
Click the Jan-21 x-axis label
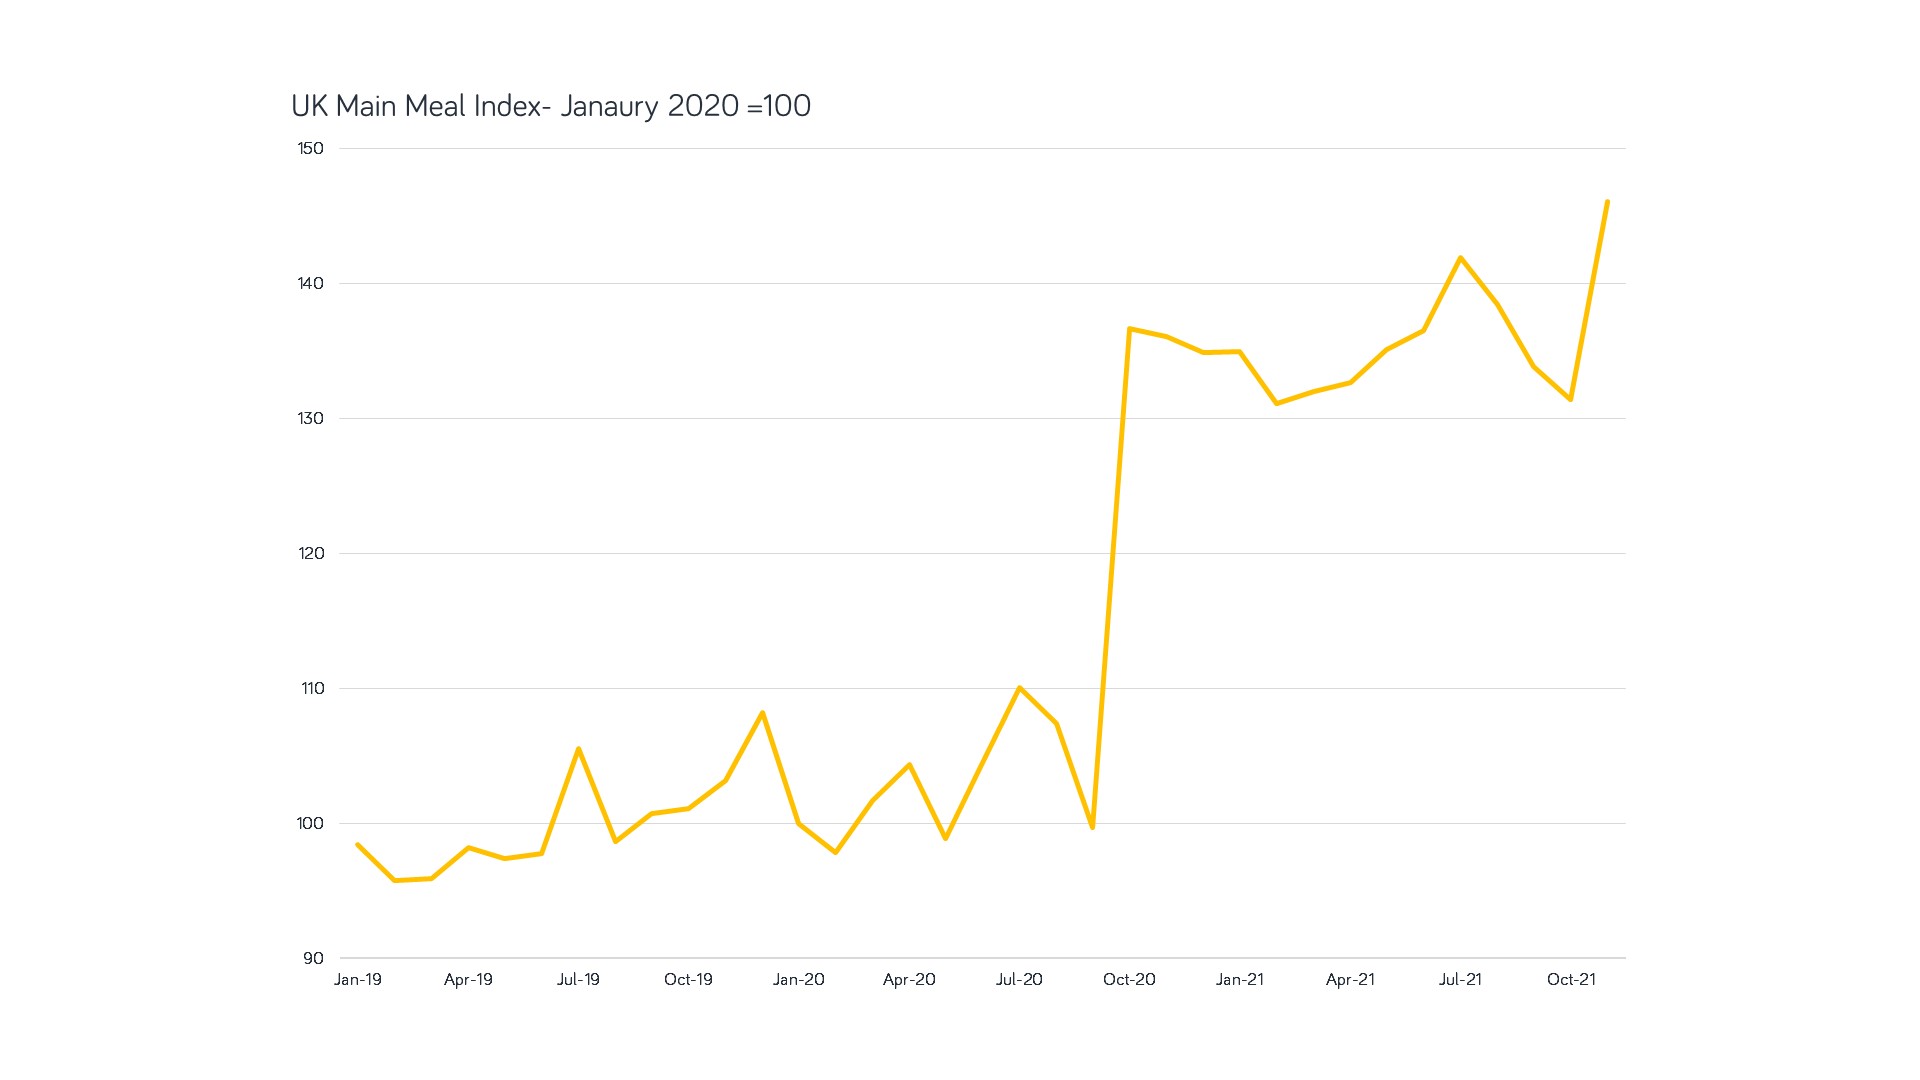(1240, 979)
